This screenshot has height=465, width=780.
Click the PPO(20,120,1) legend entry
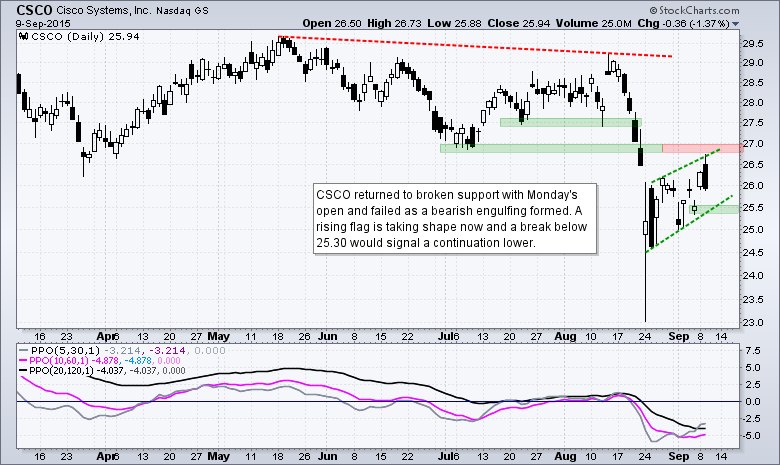pyautogui.click(x=102, y=371)
